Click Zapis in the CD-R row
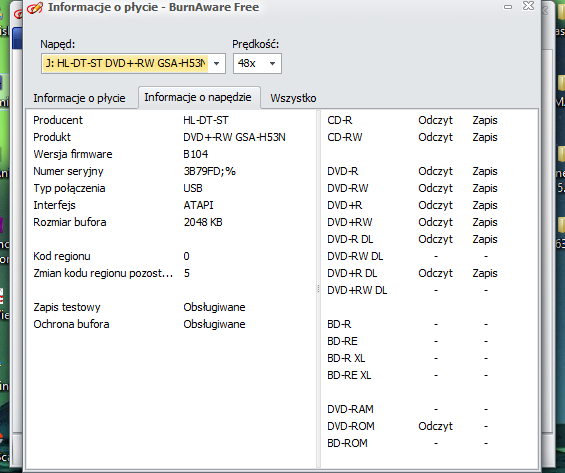 (x=485, y=120)
